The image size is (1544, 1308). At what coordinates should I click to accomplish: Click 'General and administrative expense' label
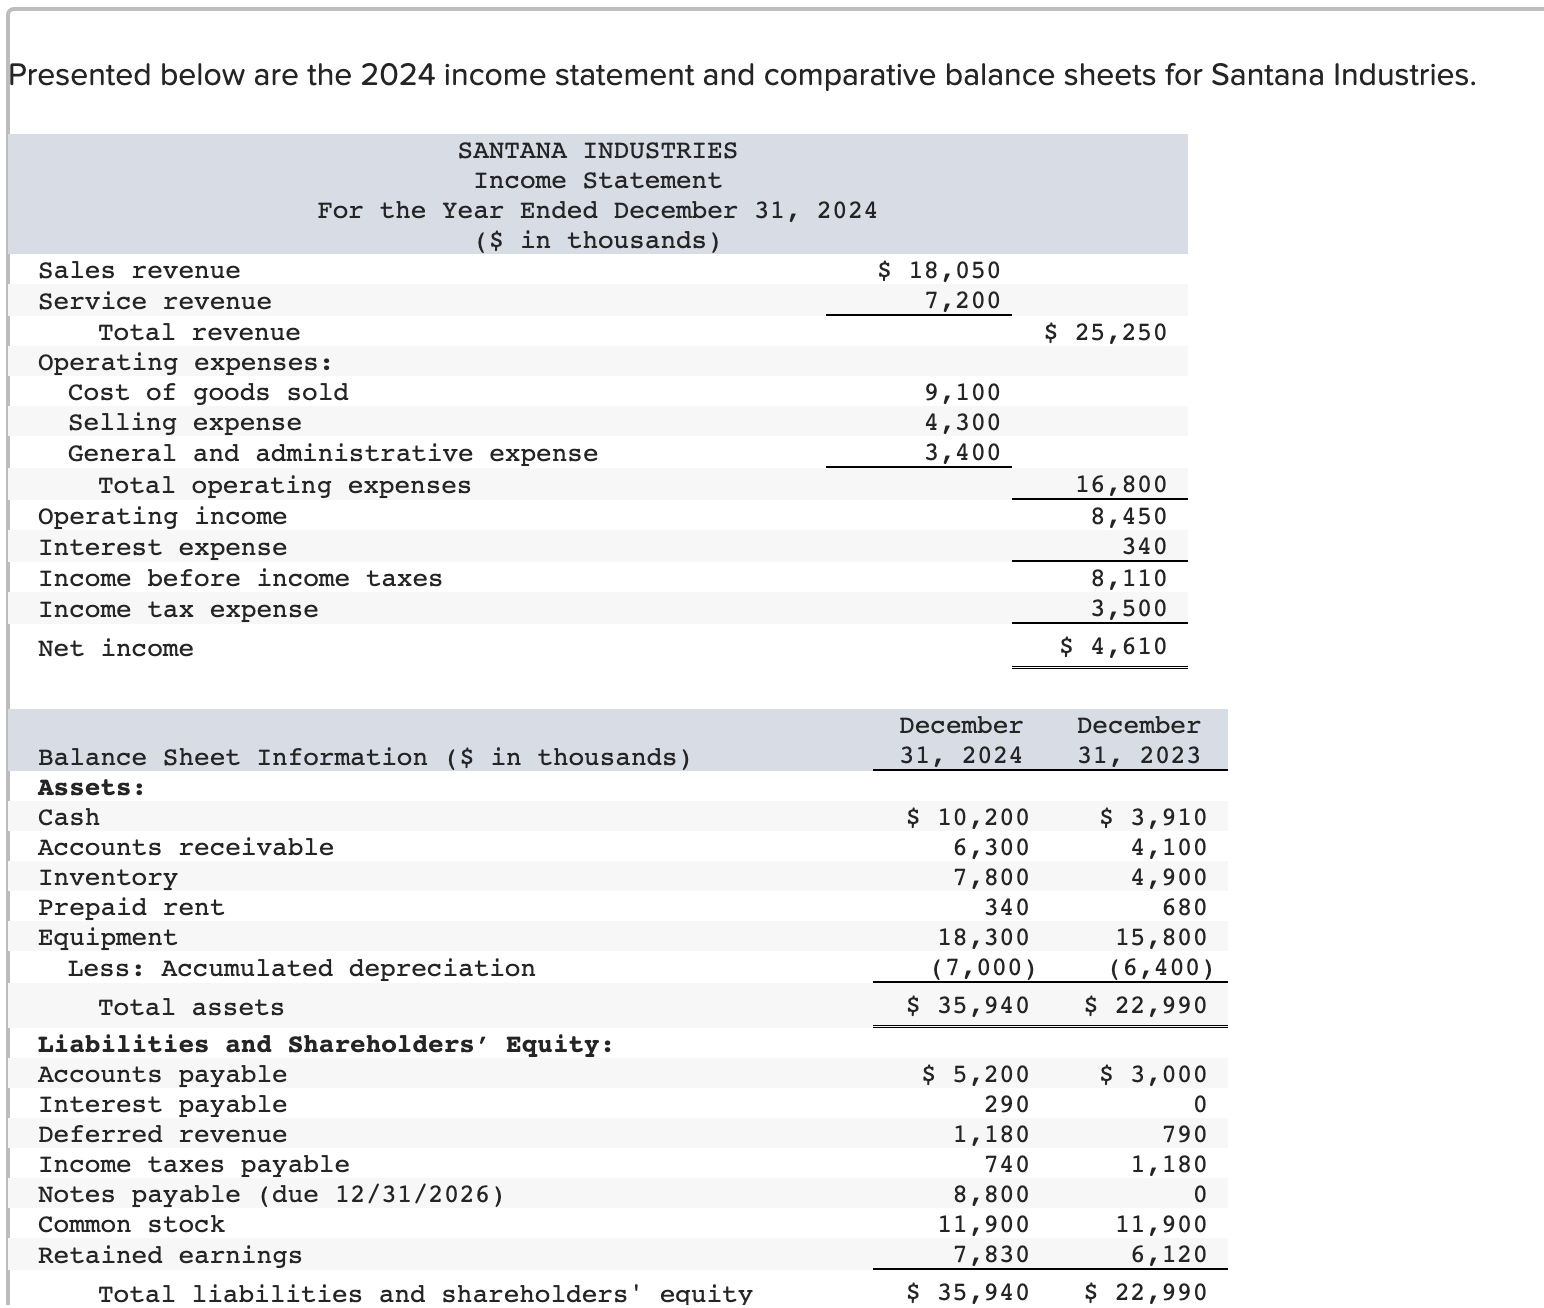[x=333, y=454]
